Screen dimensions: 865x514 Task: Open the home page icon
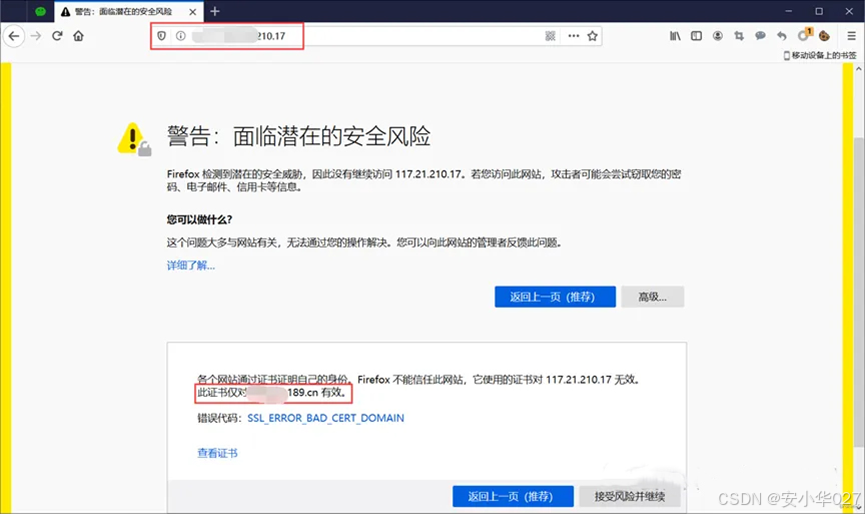(78, 36)
